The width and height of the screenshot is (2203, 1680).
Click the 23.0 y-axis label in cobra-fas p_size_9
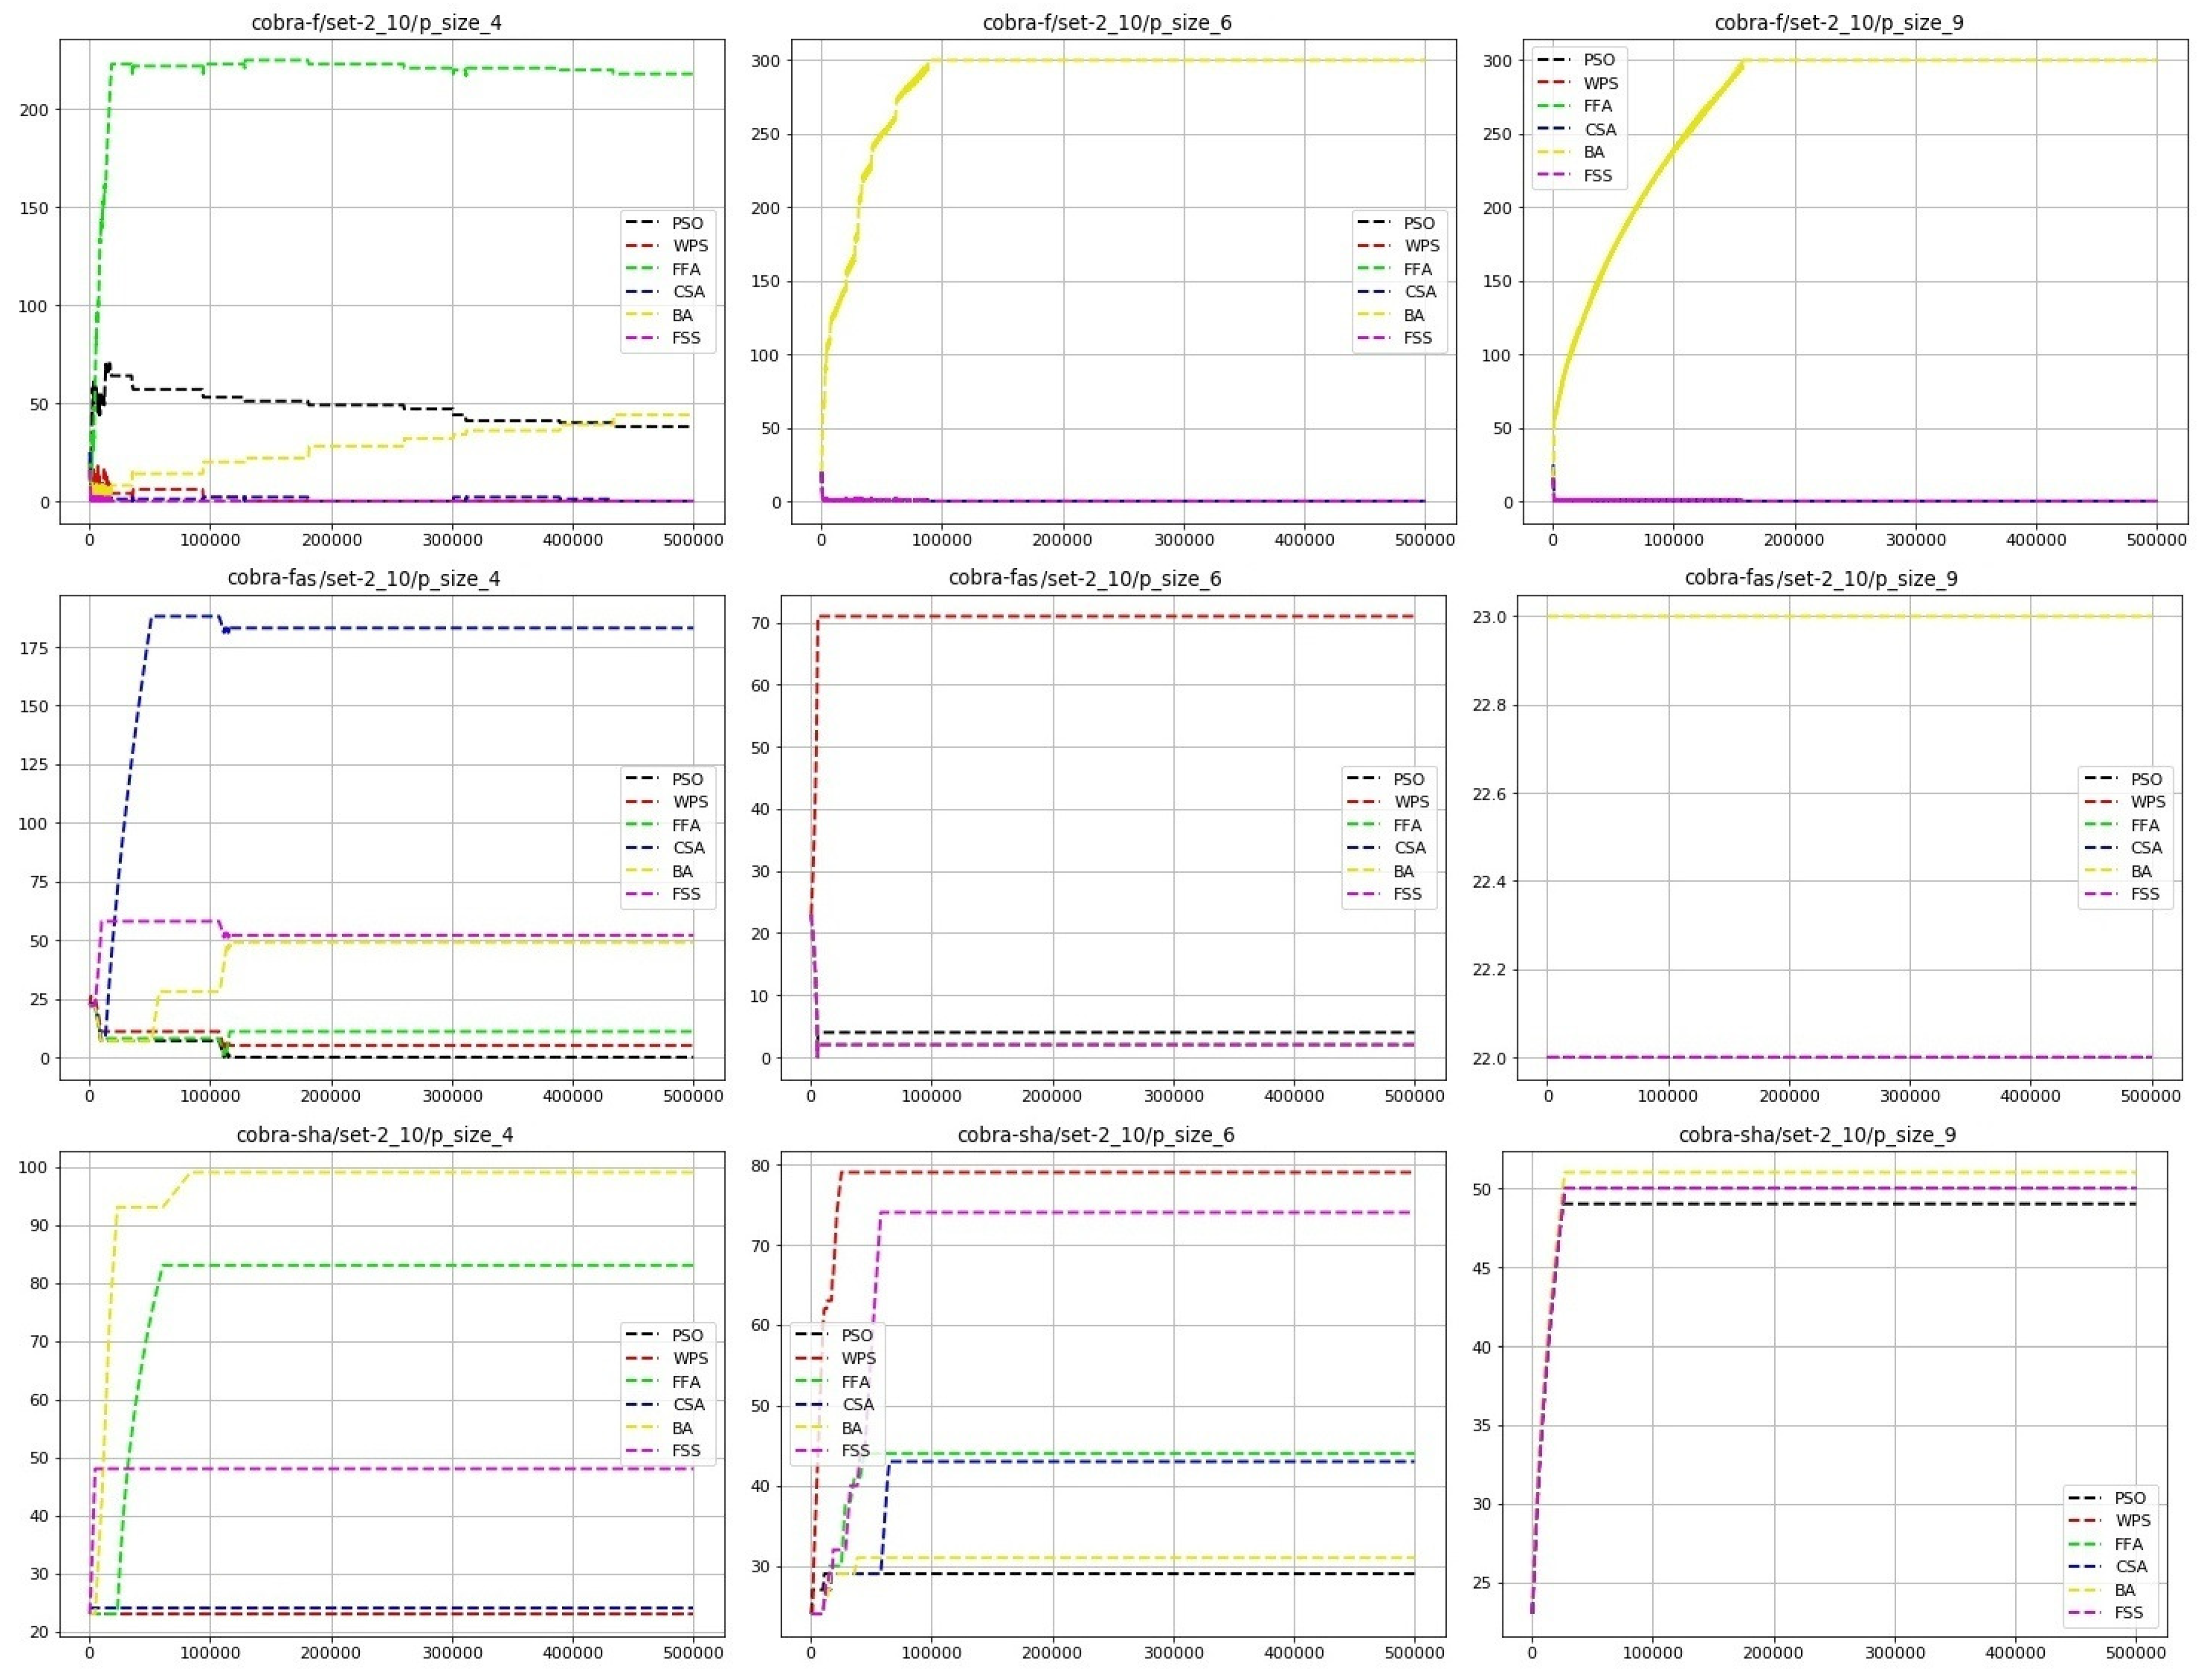click(x=1489, y=617)
